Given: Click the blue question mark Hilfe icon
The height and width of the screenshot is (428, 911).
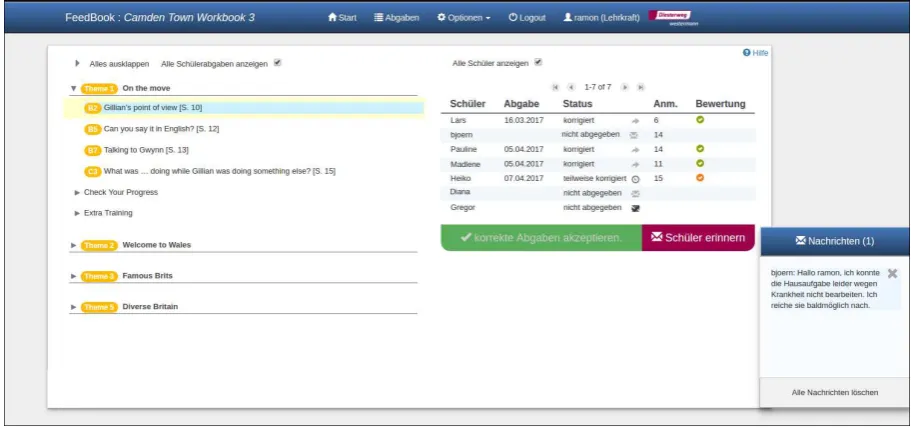Looking at the screenshot, I should coord(747,53).
